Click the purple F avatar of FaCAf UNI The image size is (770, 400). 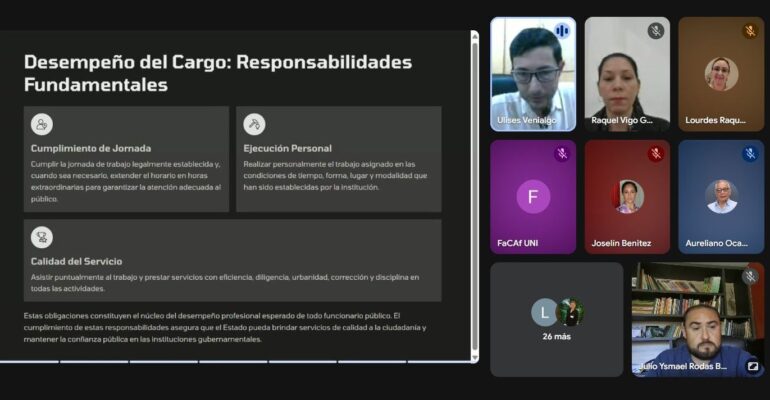coord(533,196)
